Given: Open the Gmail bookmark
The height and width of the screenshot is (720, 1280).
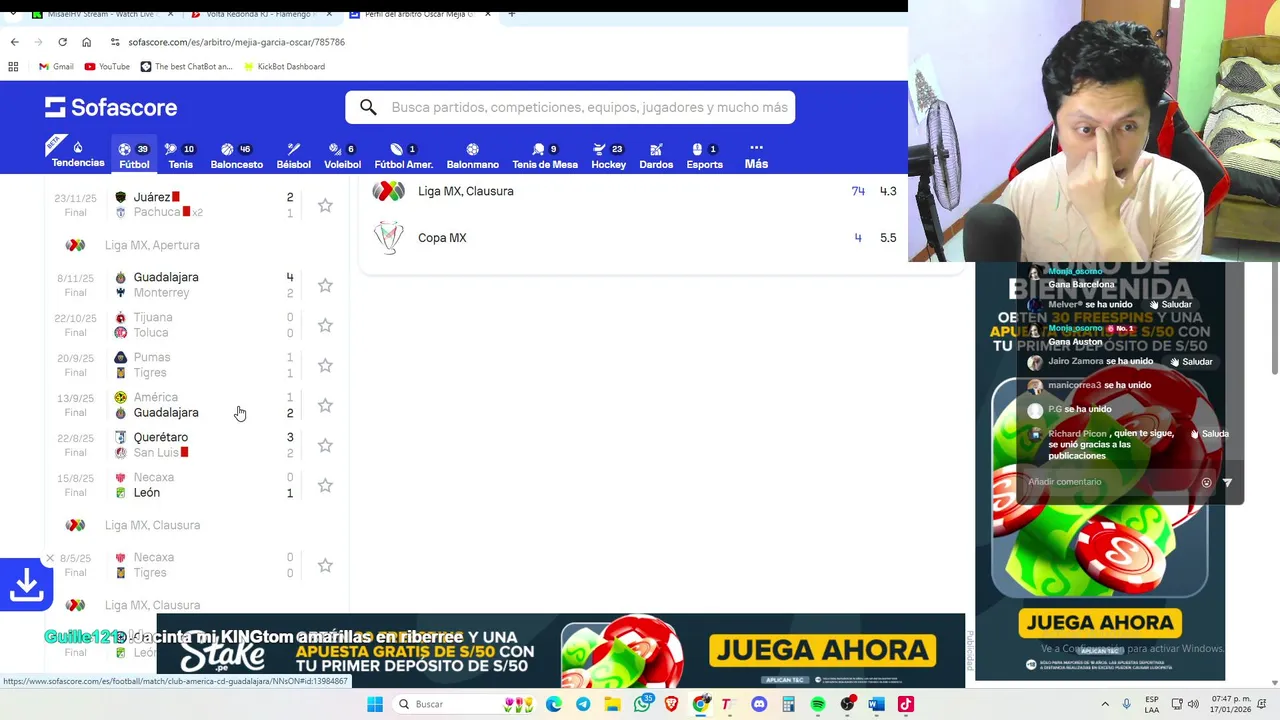Looking at the screenshot, I should coord(56,66).
